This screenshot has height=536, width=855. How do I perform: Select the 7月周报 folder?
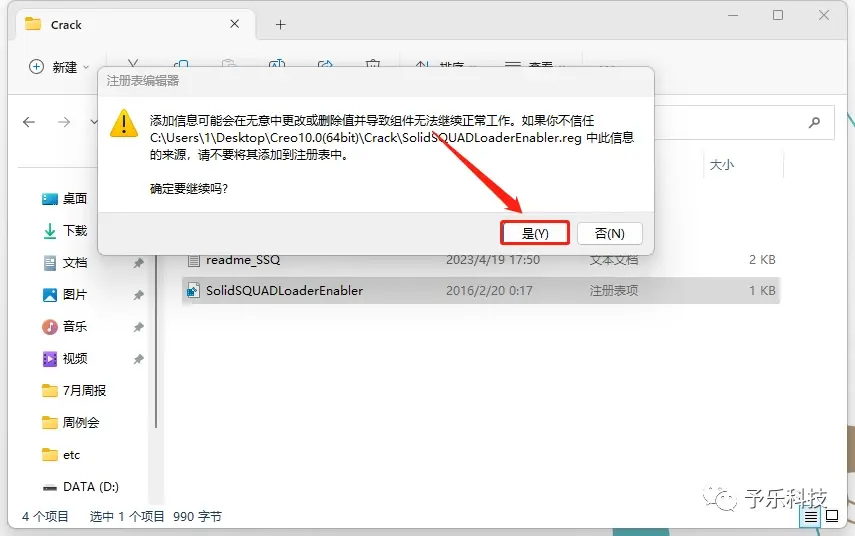[x=74, y=390]
